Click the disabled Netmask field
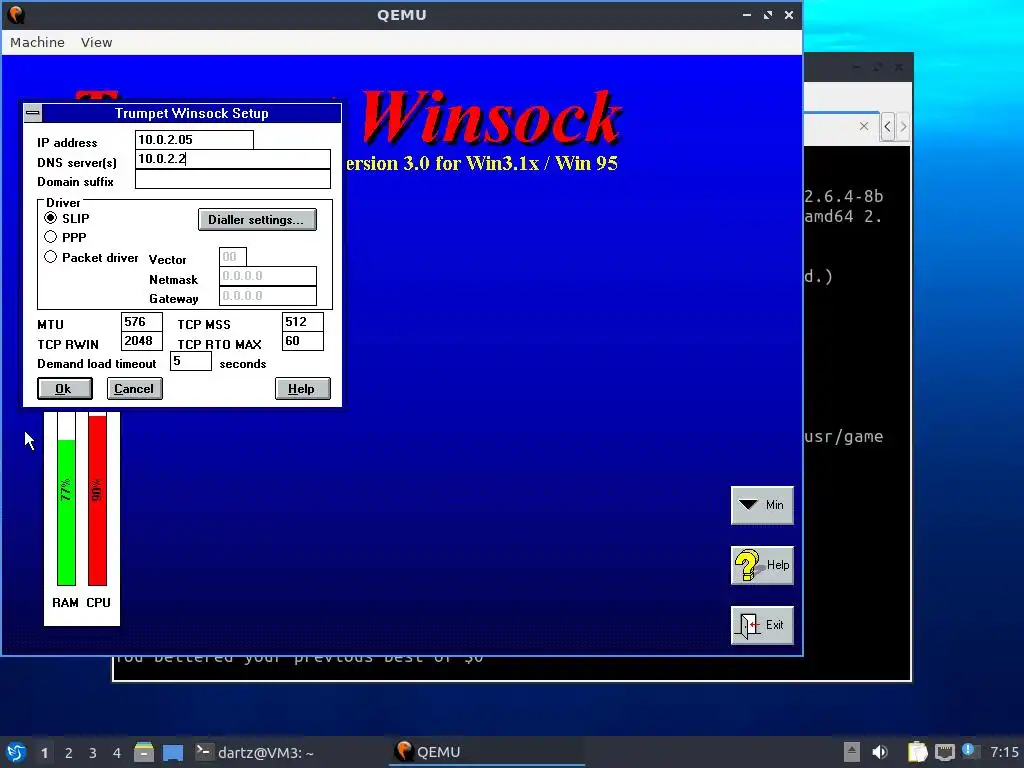 pos(268,276)
